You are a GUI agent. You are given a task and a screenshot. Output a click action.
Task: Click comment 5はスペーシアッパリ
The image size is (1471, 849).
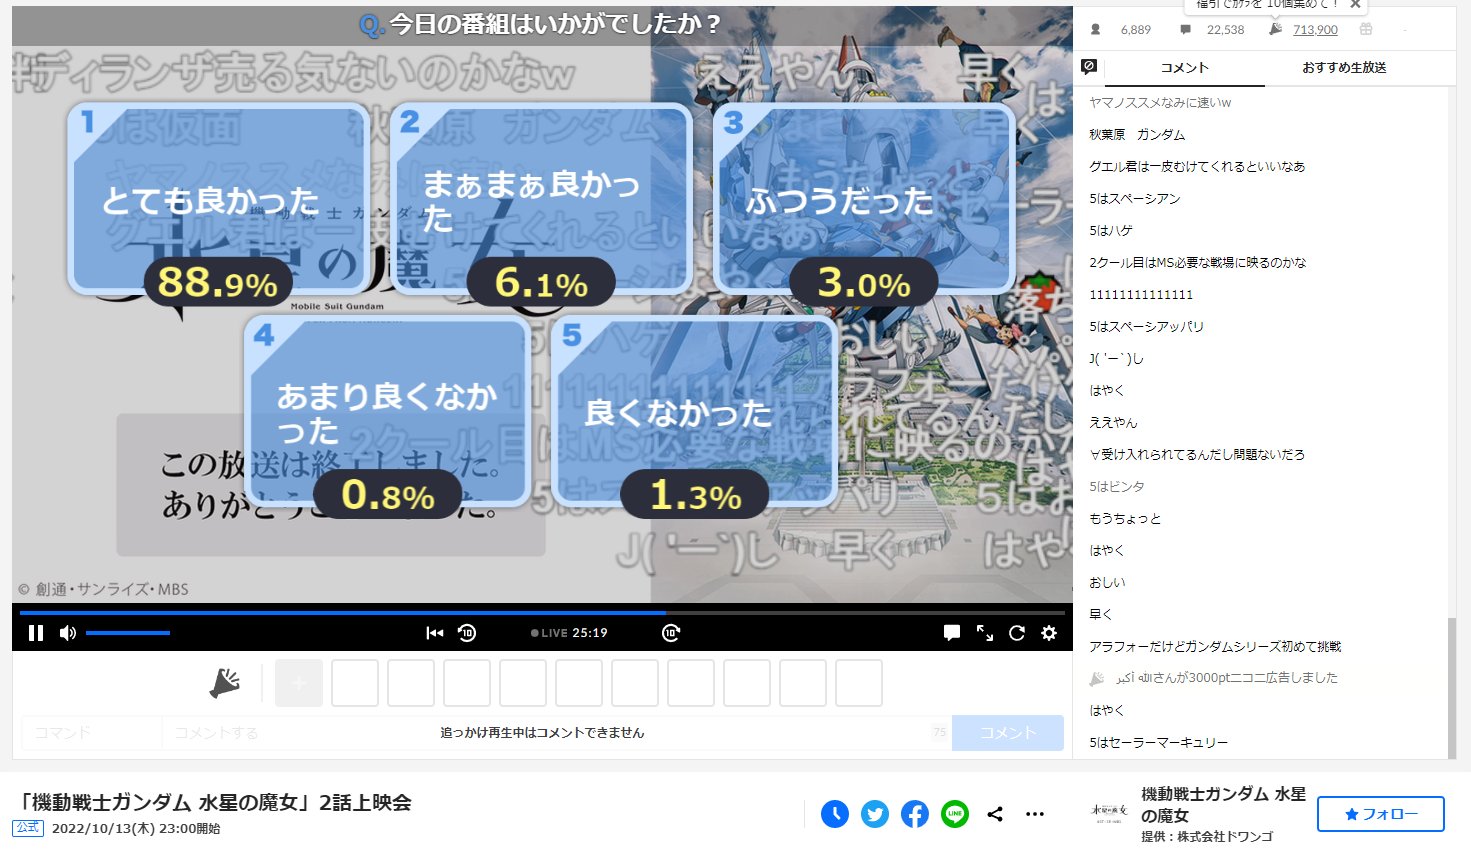(1146, 327)
